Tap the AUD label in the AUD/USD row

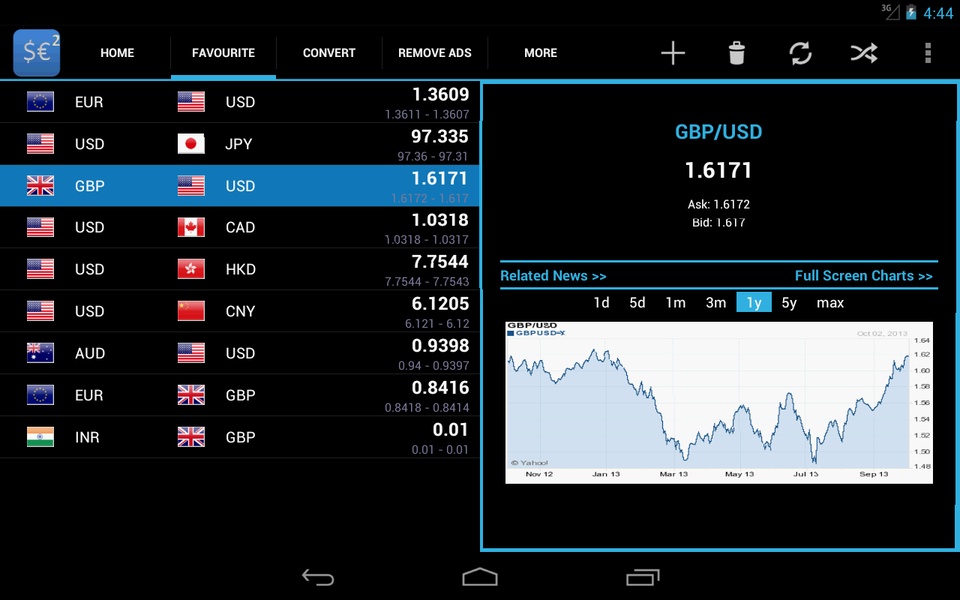click(x=90, y=353)
